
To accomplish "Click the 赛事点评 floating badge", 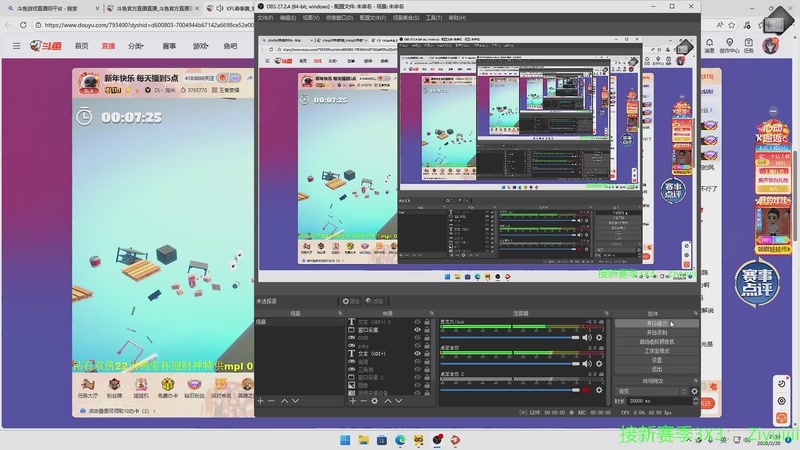I will (757, 283).
